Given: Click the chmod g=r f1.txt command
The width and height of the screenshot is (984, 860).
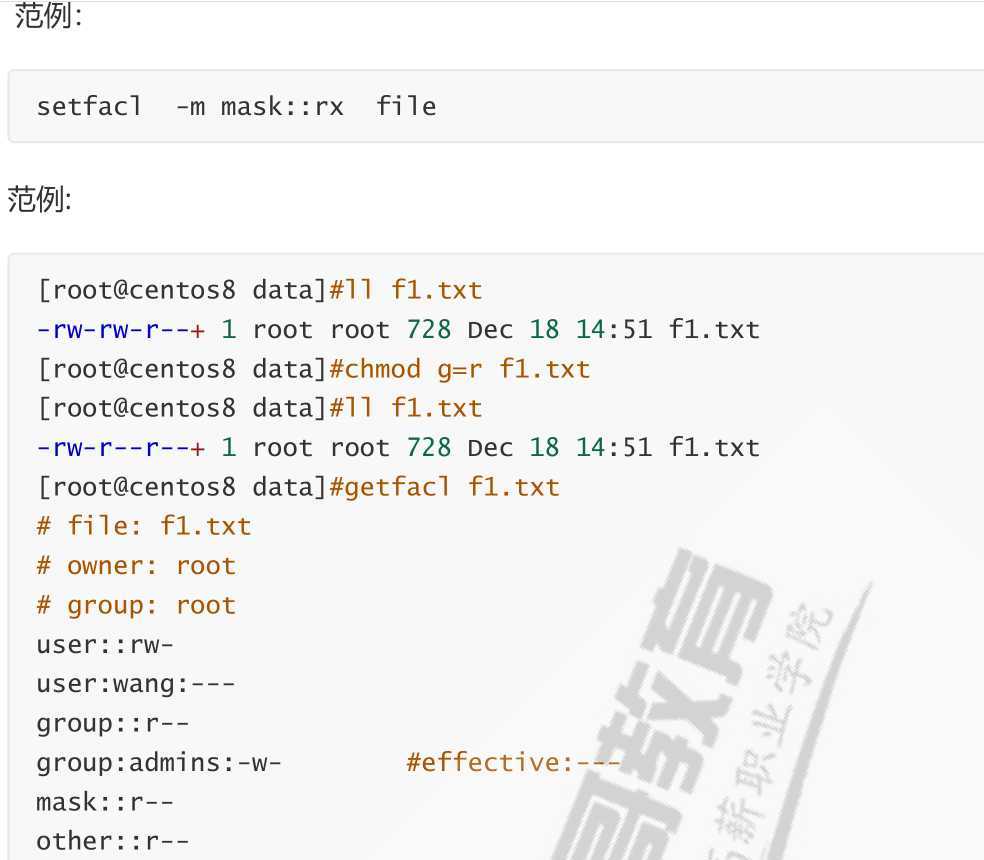Looking at the screenshot, I should pyautogui.click(x=460, y=369).
